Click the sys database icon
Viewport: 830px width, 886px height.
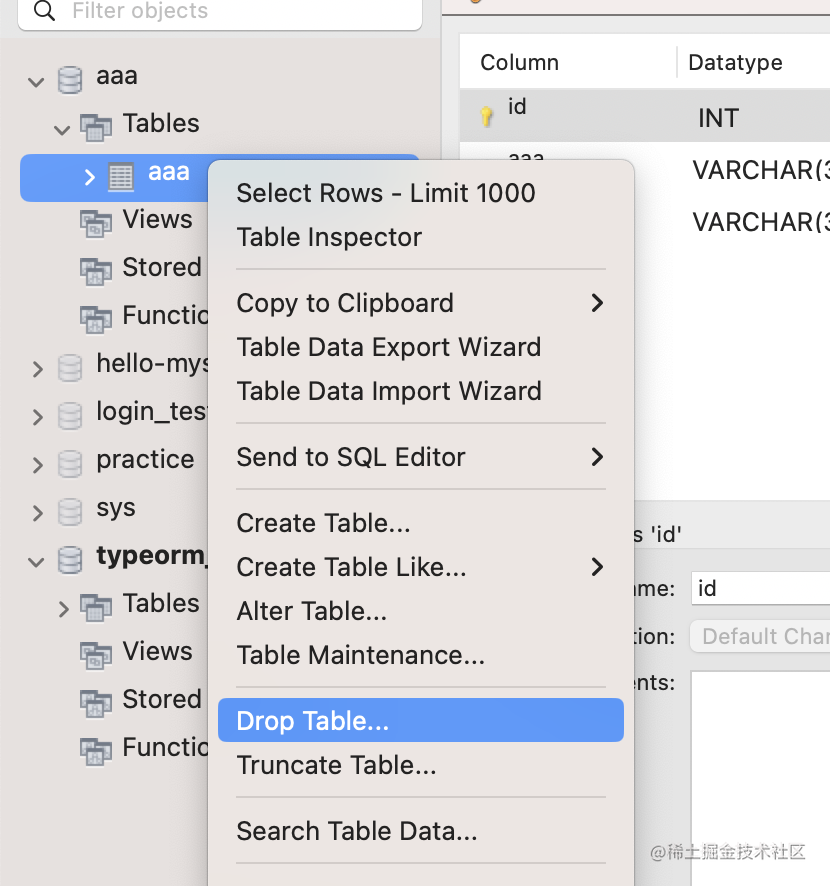pyautogui.click(x=70, y=511)
